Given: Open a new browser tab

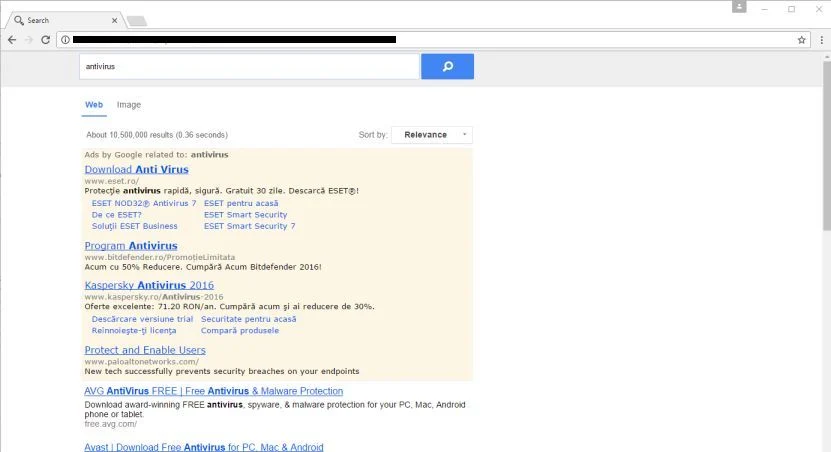Looking at the screenshot, I should [137, 21].
